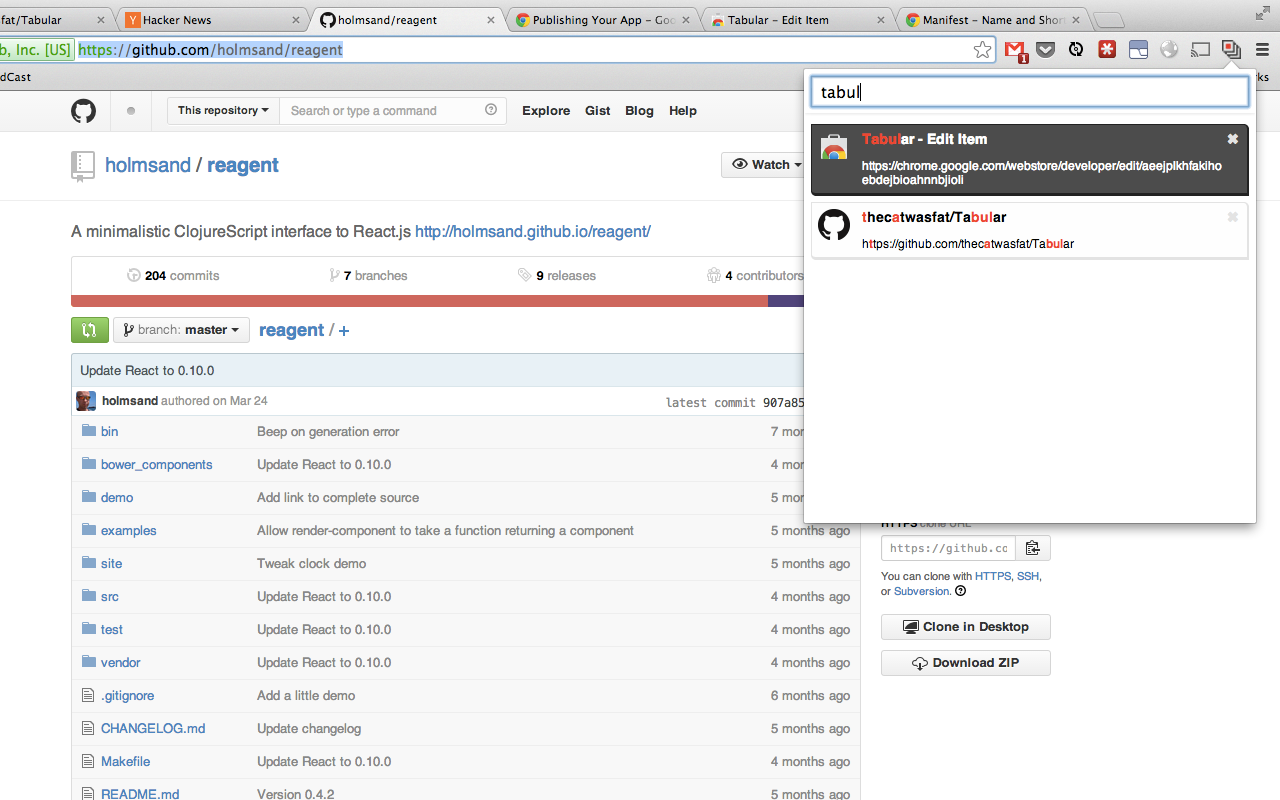Click the purple language bar segment

[786, 301]
